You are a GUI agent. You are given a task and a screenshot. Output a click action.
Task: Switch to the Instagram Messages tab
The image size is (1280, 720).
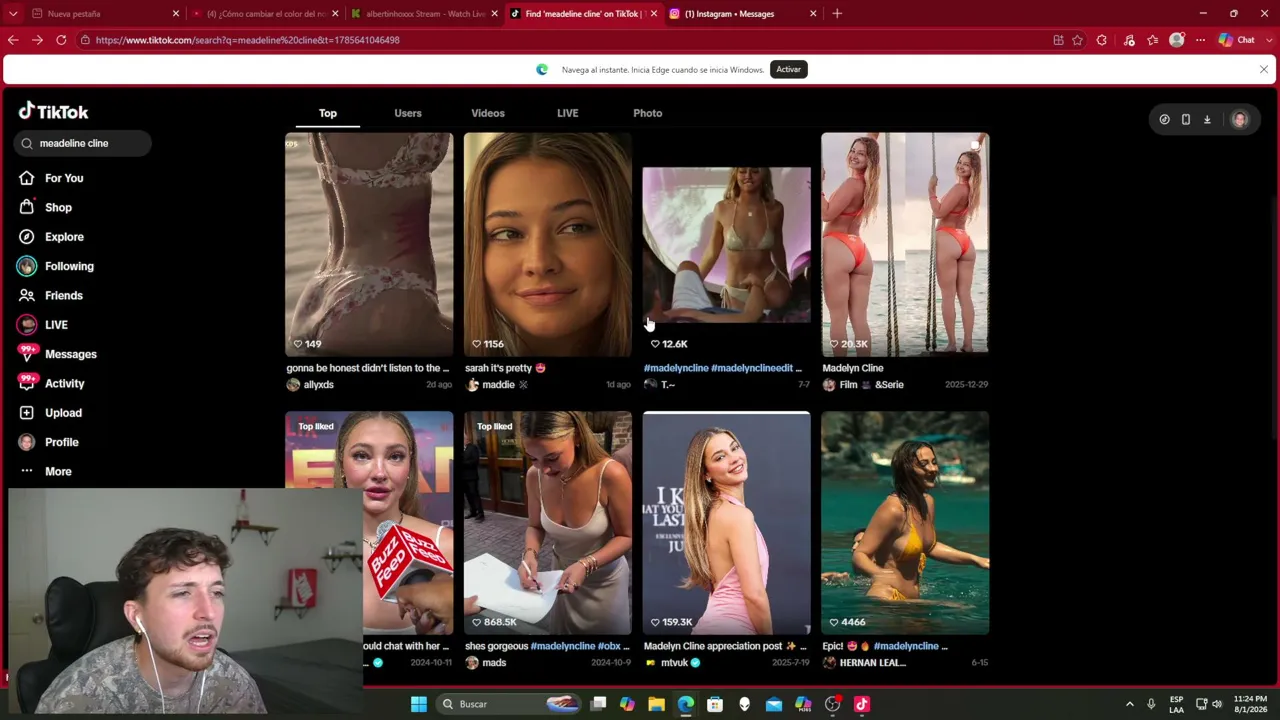(742, 14)
